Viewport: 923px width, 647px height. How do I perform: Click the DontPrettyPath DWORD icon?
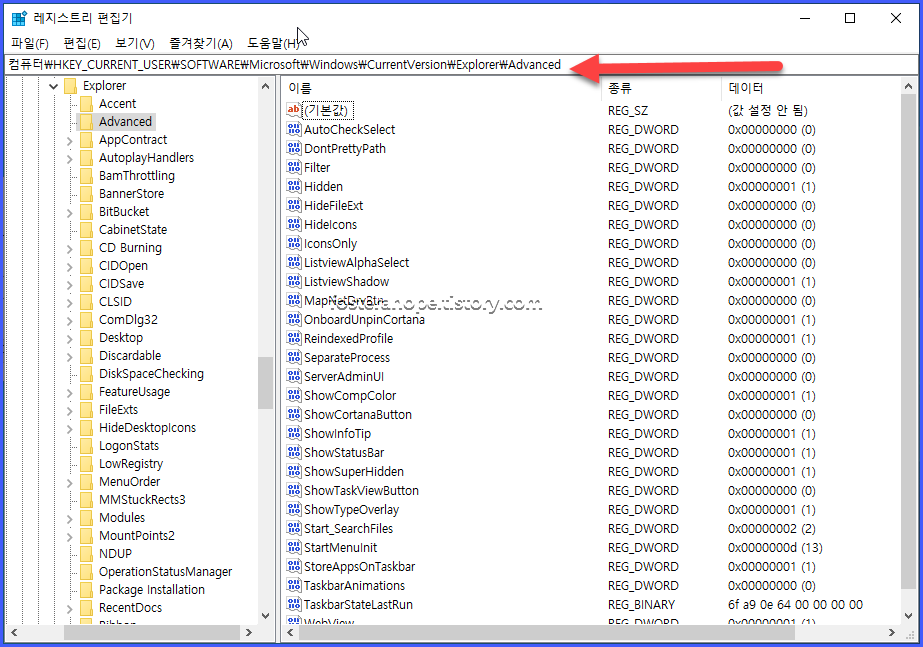coord(293,148)
